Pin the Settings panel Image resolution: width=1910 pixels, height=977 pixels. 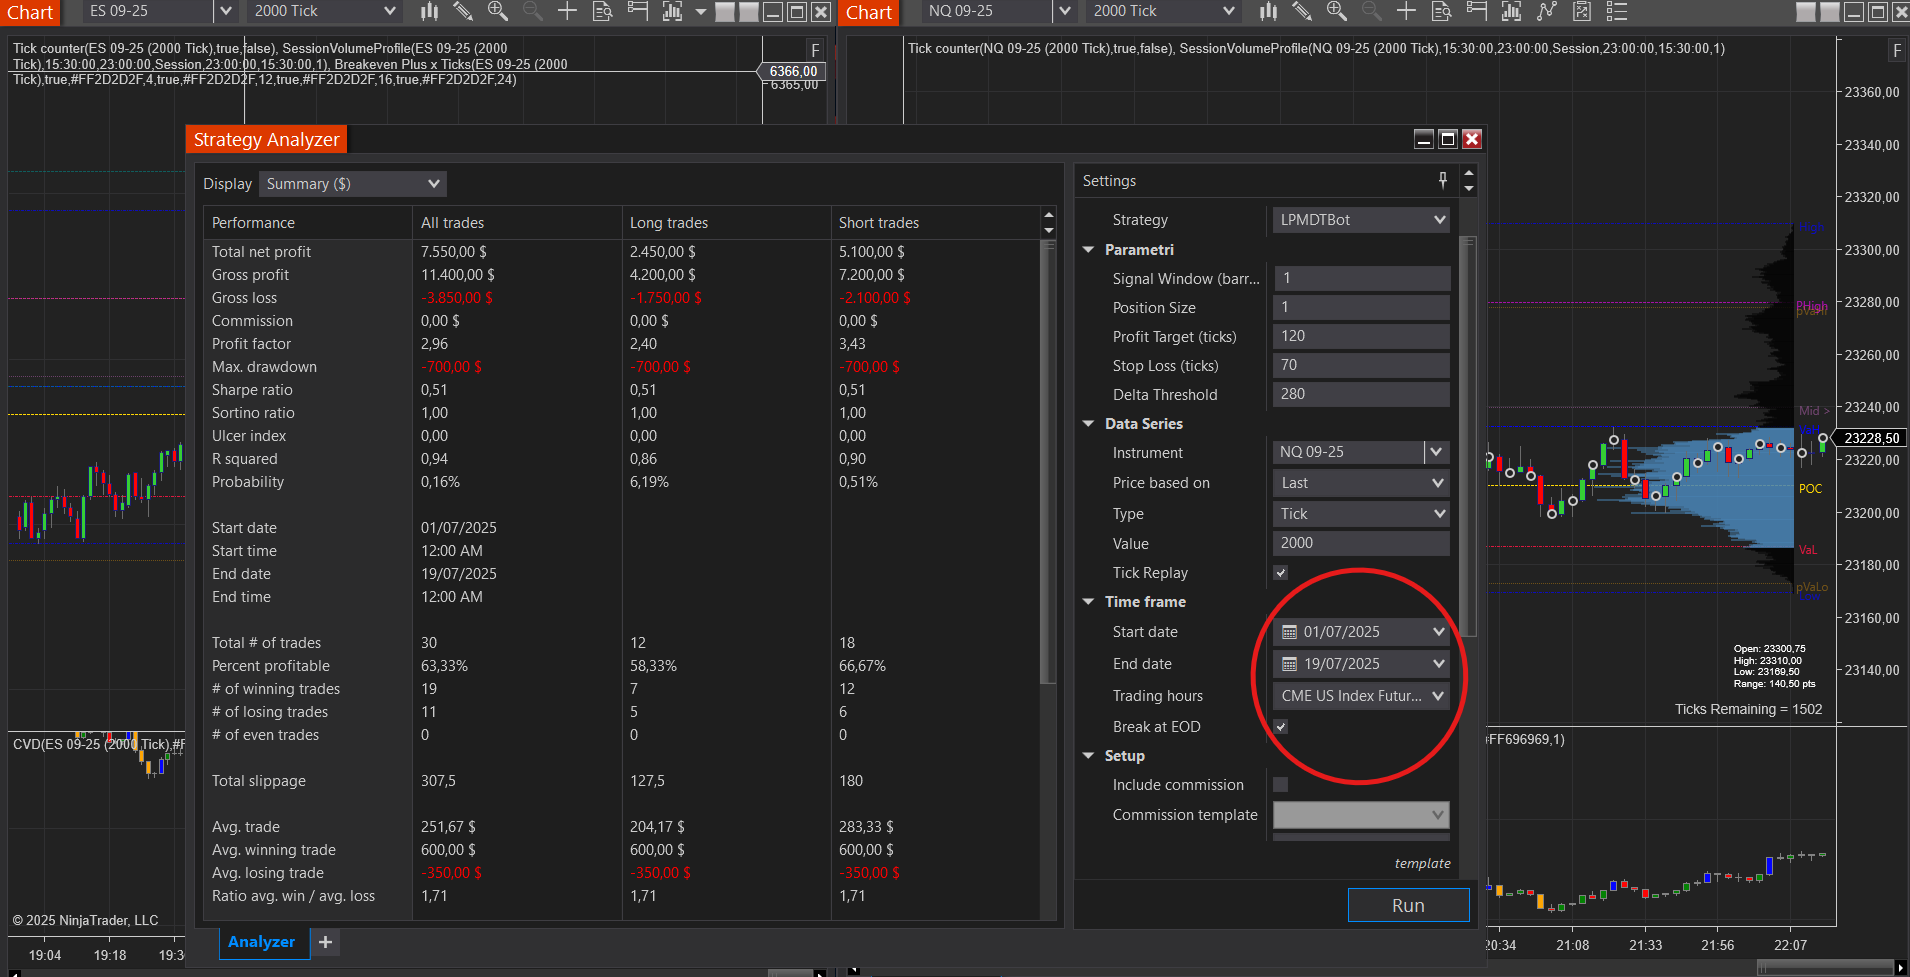click(x=1442, y=180)
